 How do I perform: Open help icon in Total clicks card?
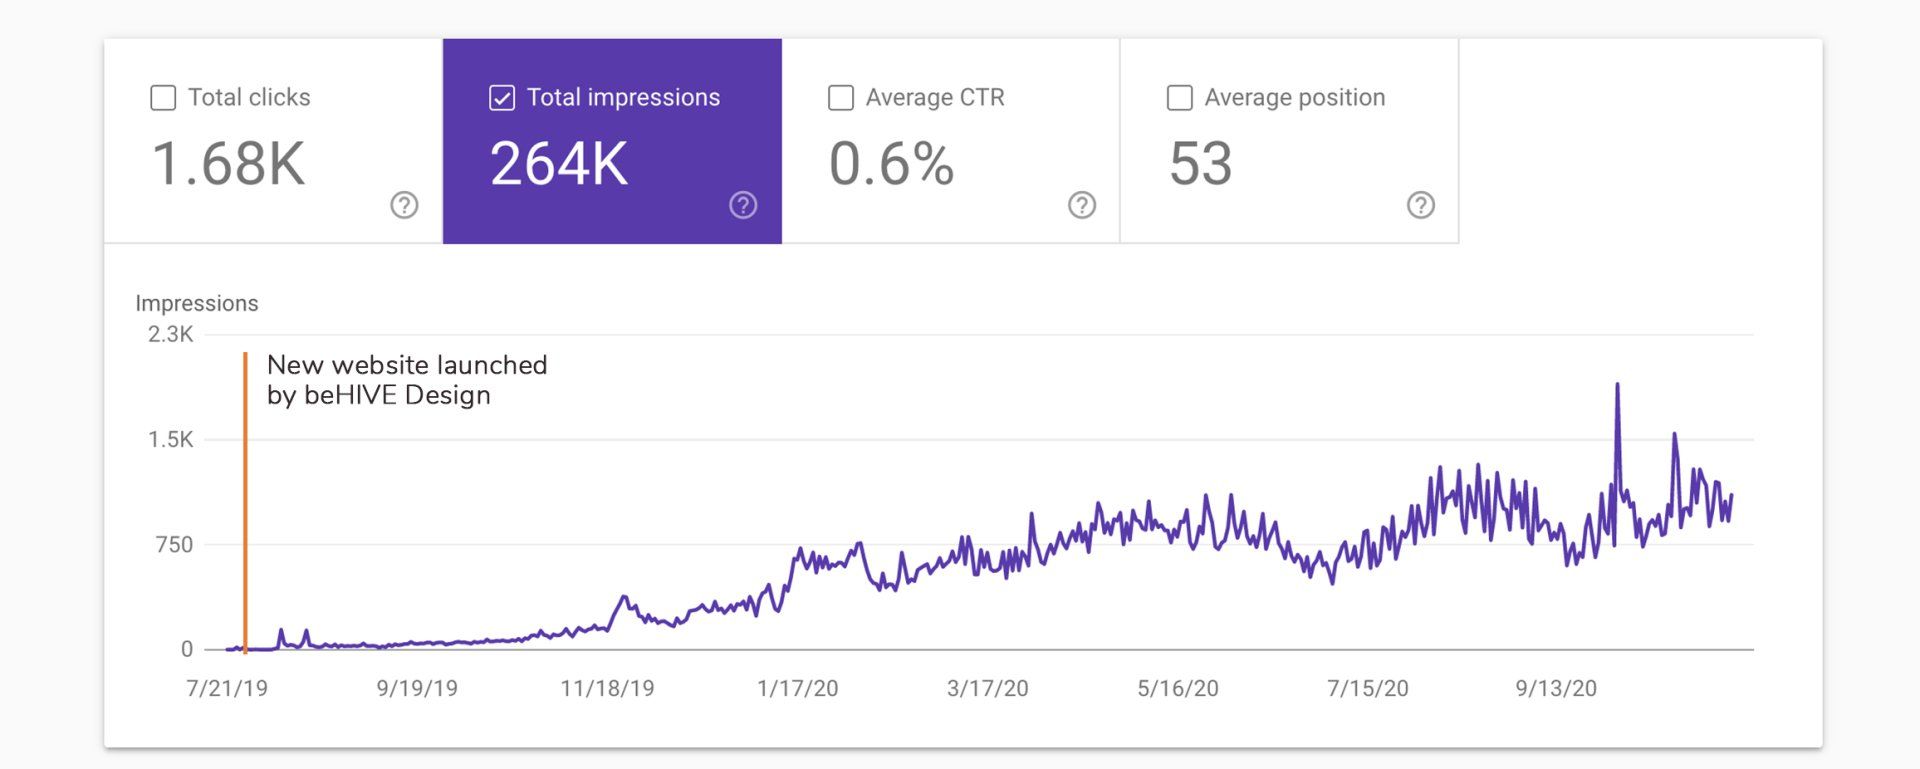point(404,205)
